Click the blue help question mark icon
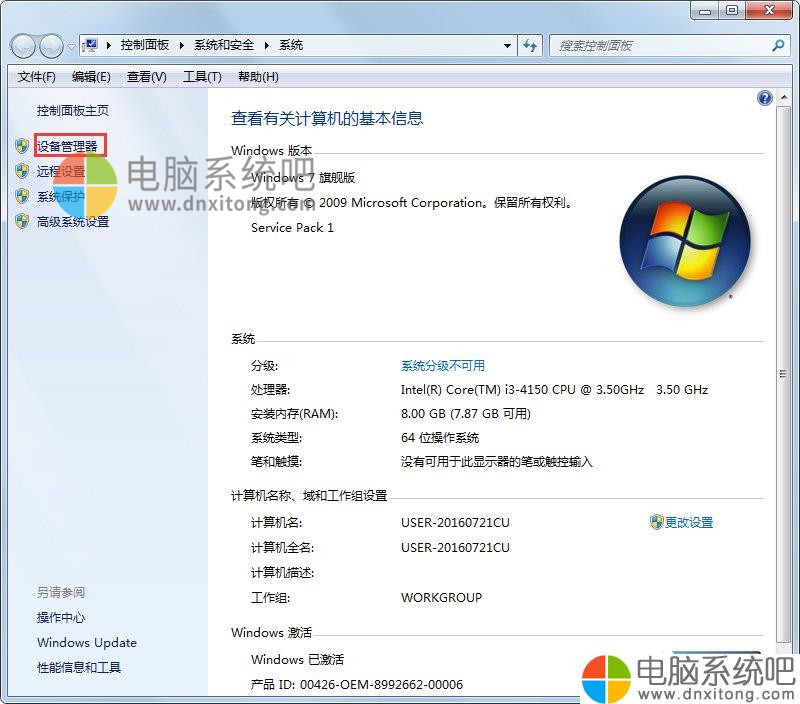 point(764,98)
